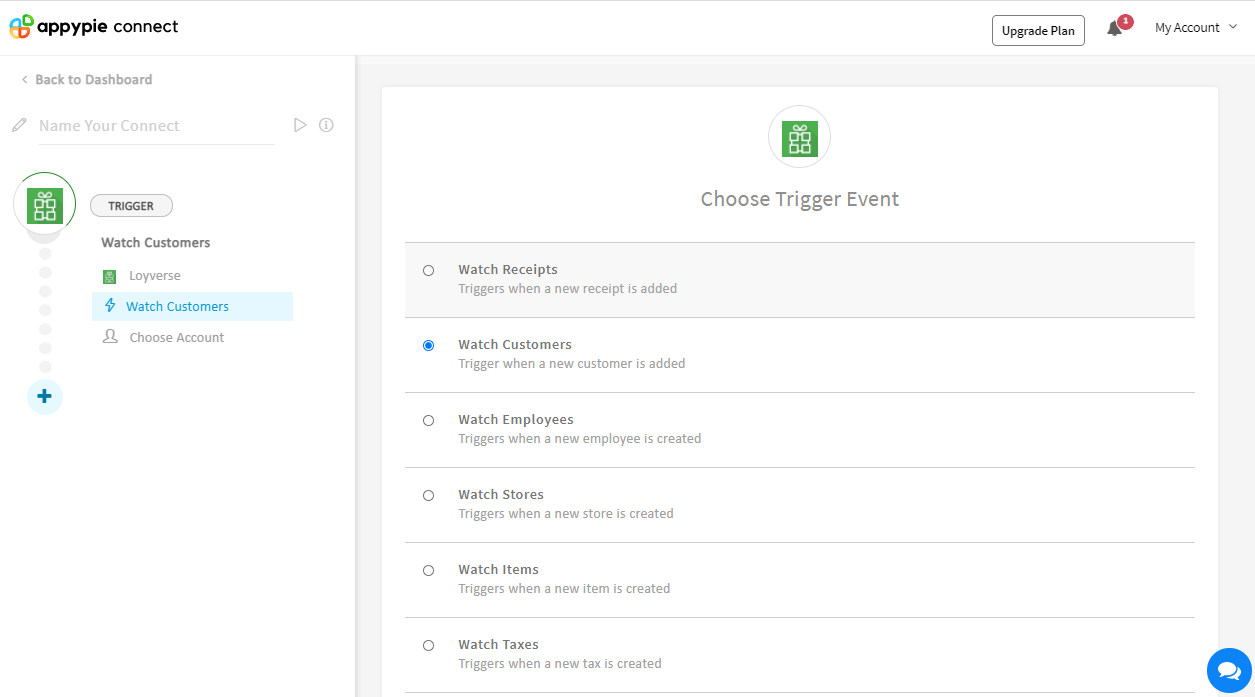The image size is (1255, 697).
Task: Click the Name Your Connect field
Action: (x=155, y=126)
